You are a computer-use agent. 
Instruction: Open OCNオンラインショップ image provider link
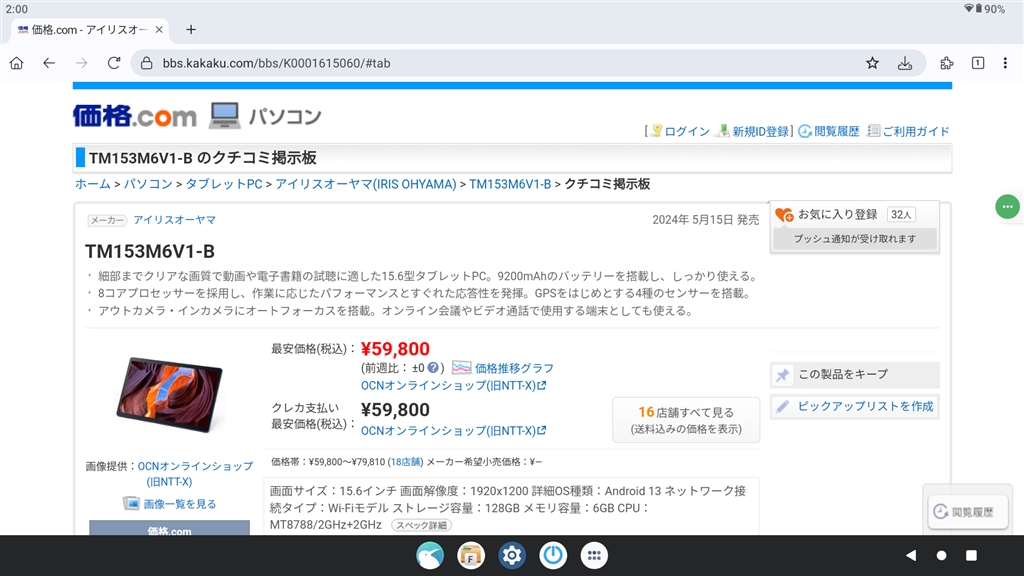(195, 473)
